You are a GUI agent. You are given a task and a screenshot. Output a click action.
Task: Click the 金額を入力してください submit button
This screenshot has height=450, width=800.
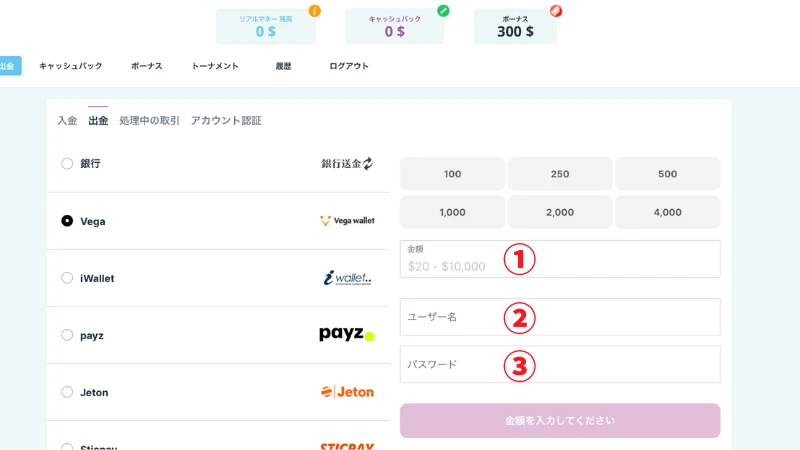(x=560, y=420)
